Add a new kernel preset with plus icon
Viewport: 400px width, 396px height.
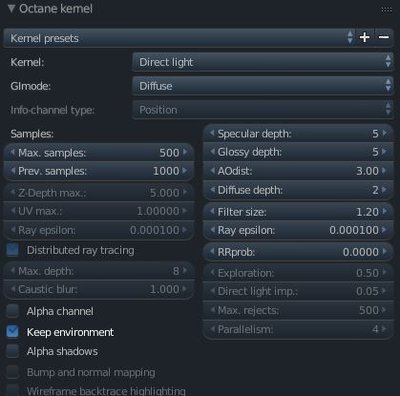click(x=365, y=37)
